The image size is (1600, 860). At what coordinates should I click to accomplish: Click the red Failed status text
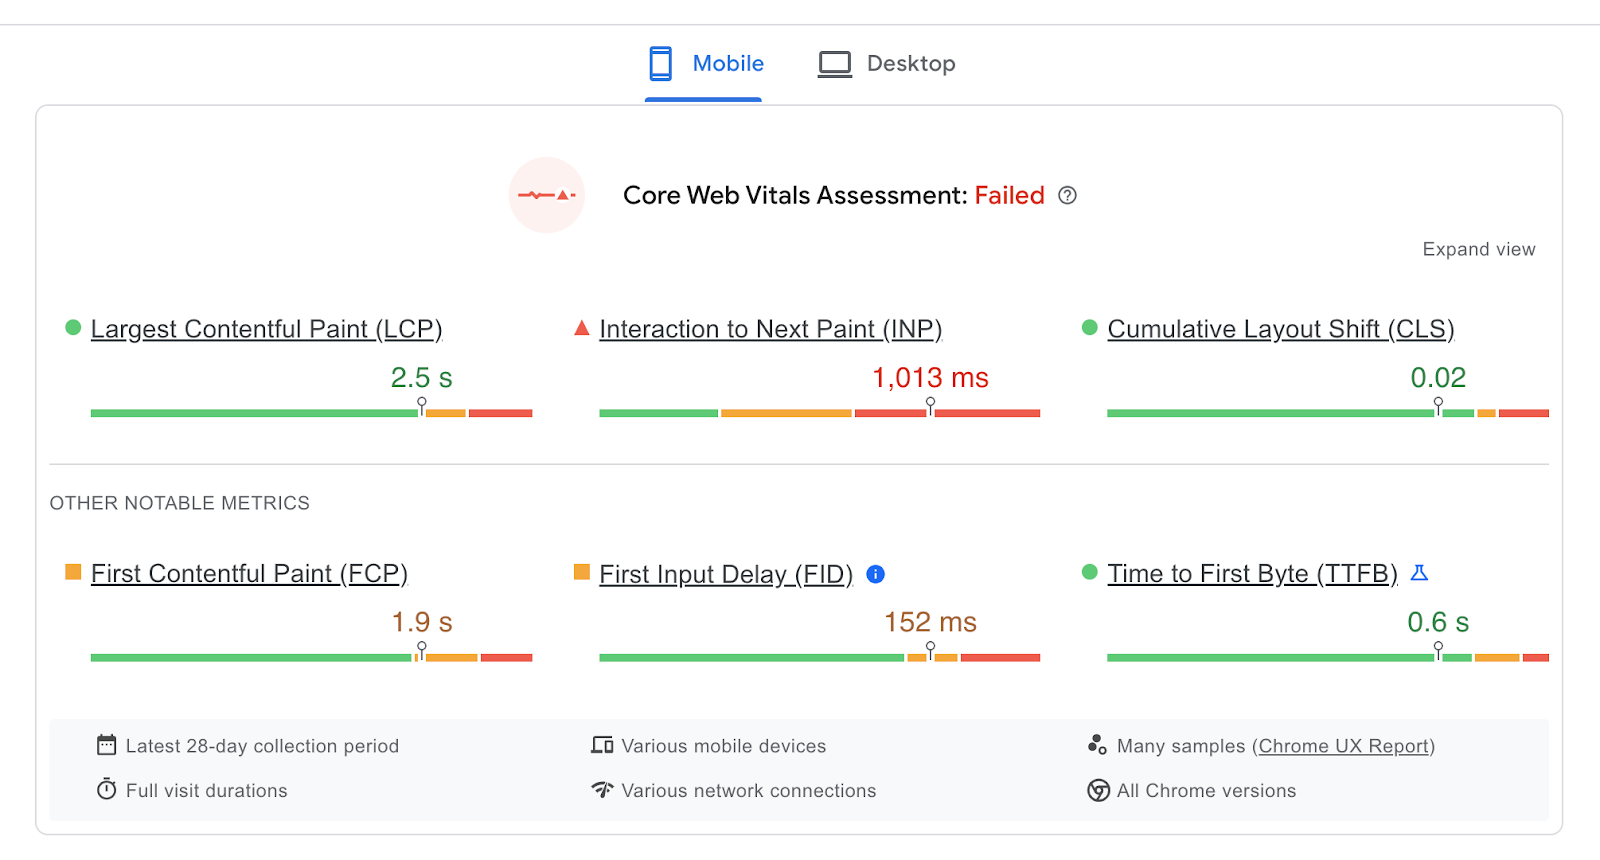click(1010, 195)
